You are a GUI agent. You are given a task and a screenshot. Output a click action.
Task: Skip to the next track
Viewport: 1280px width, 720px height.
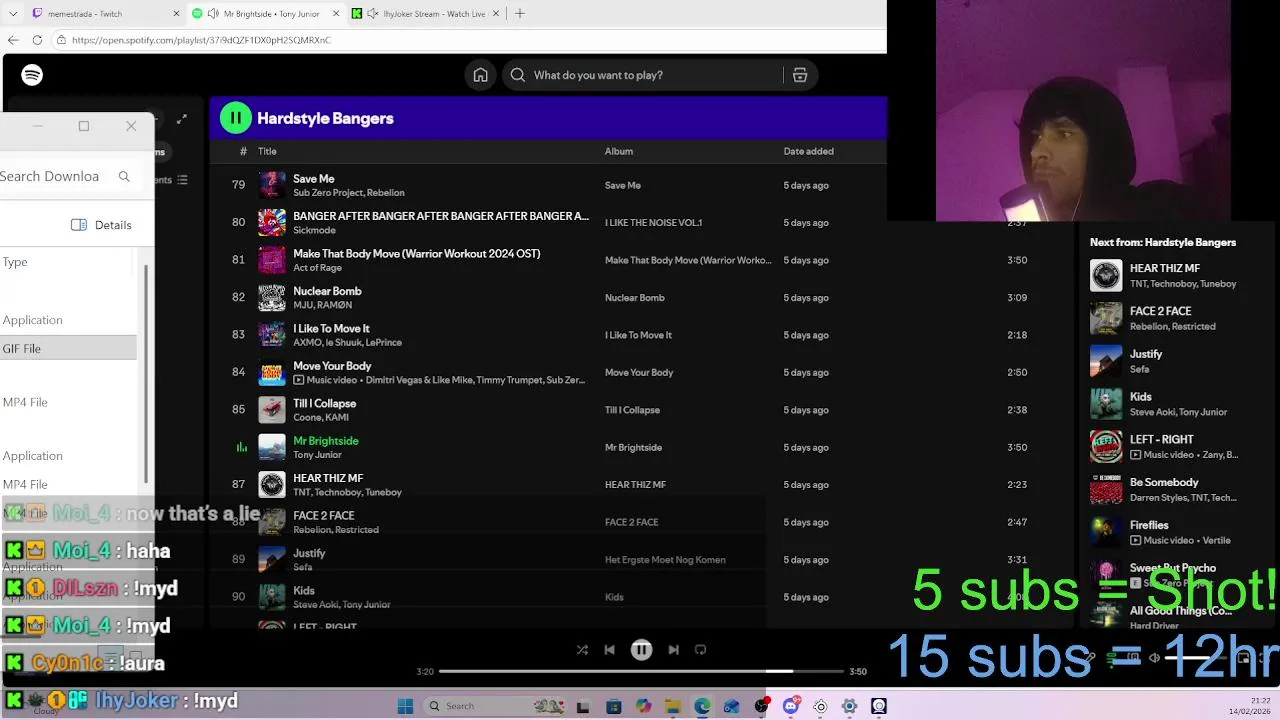pyautogui.click(x=673, y=650)
